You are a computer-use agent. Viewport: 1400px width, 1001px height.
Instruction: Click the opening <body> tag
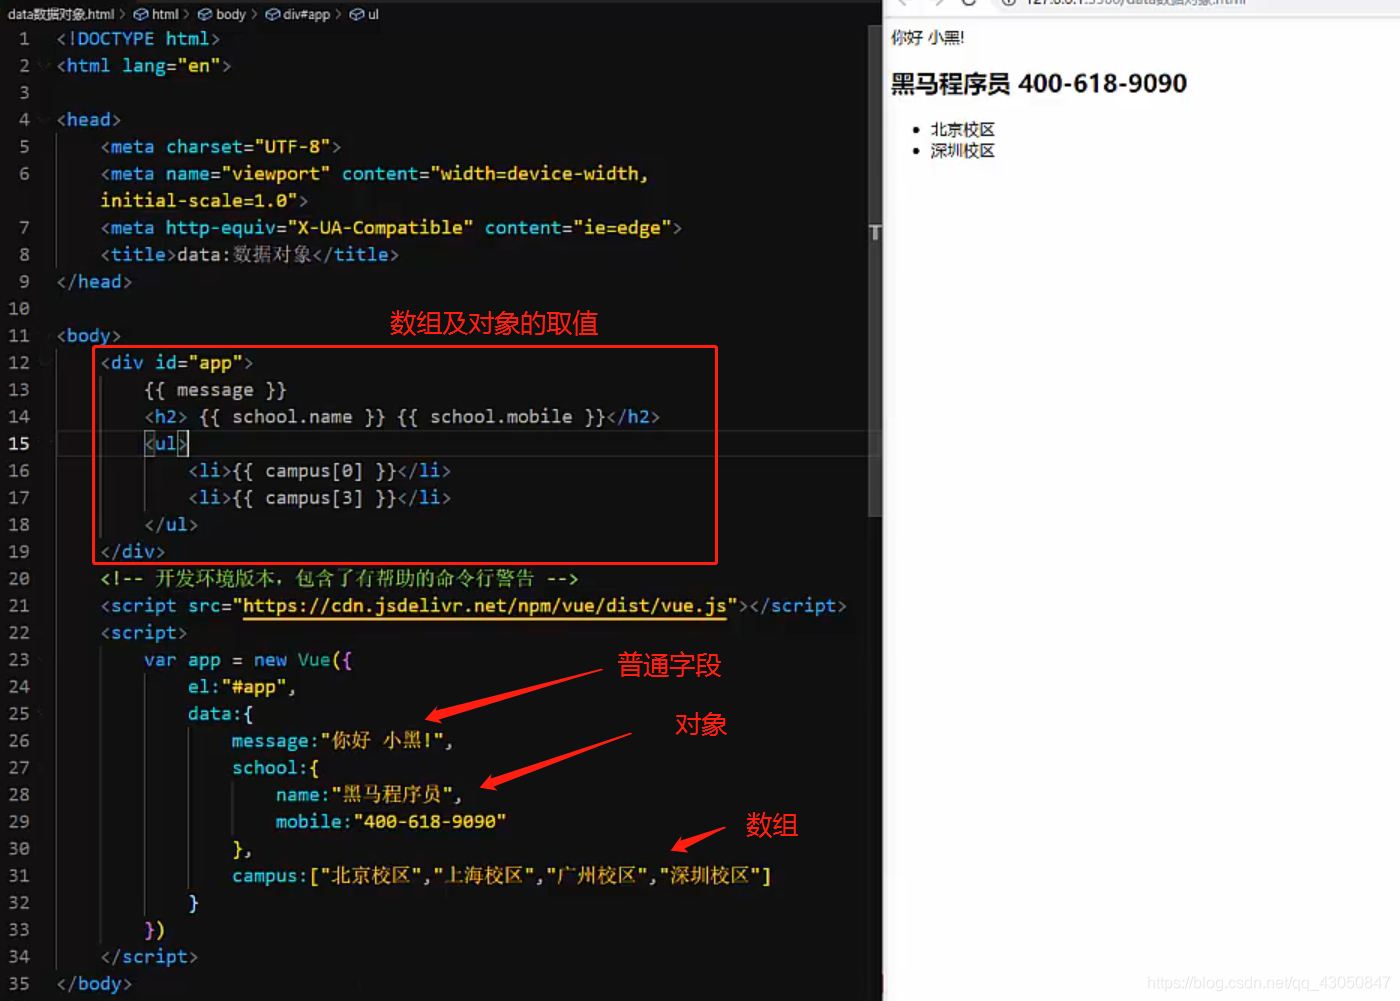tap(89, 336)
